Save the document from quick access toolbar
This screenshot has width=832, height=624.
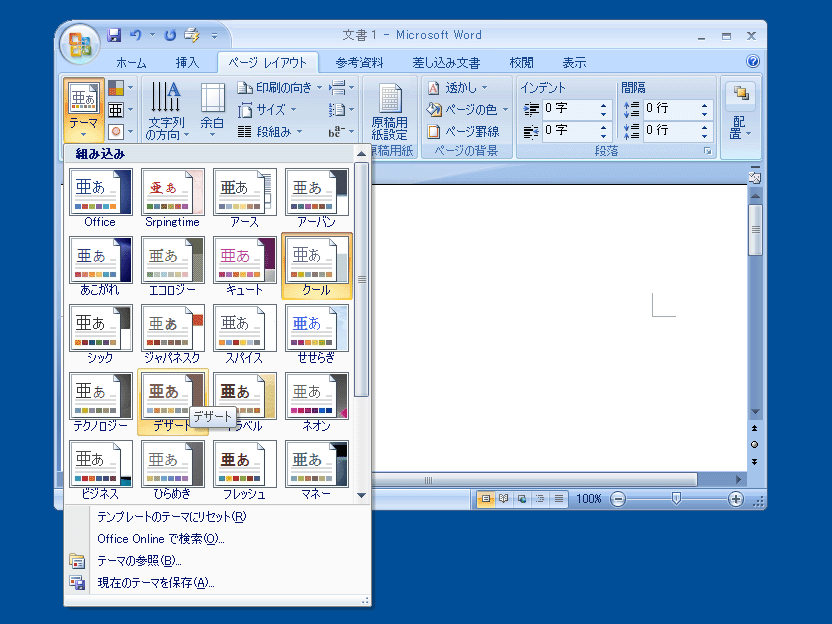(114, 36)
